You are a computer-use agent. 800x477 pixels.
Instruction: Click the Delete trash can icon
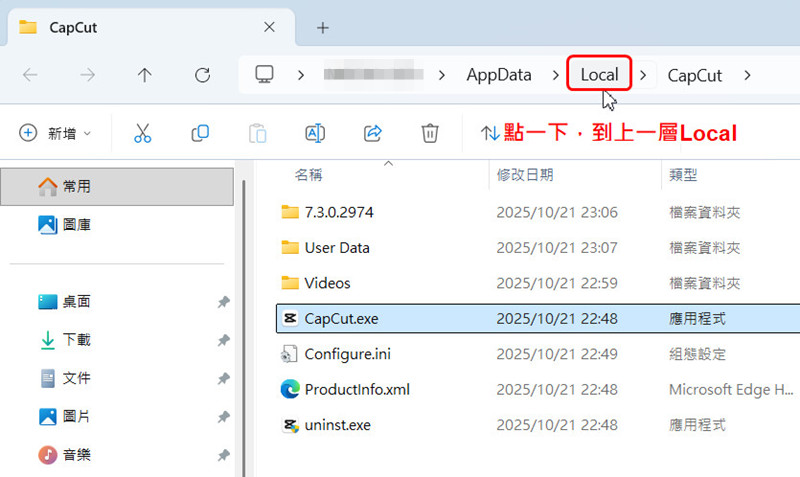click(x=430, y=133)
